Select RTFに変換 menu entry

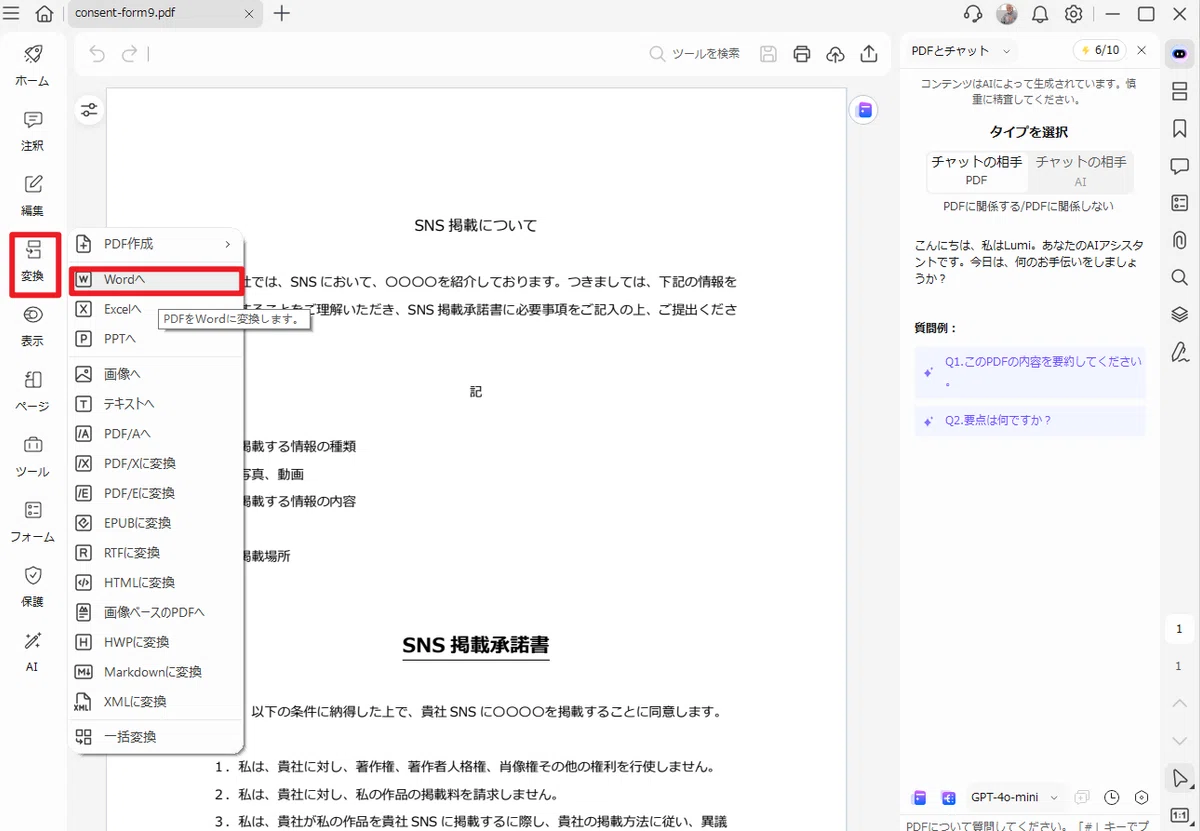coord(155,553)
